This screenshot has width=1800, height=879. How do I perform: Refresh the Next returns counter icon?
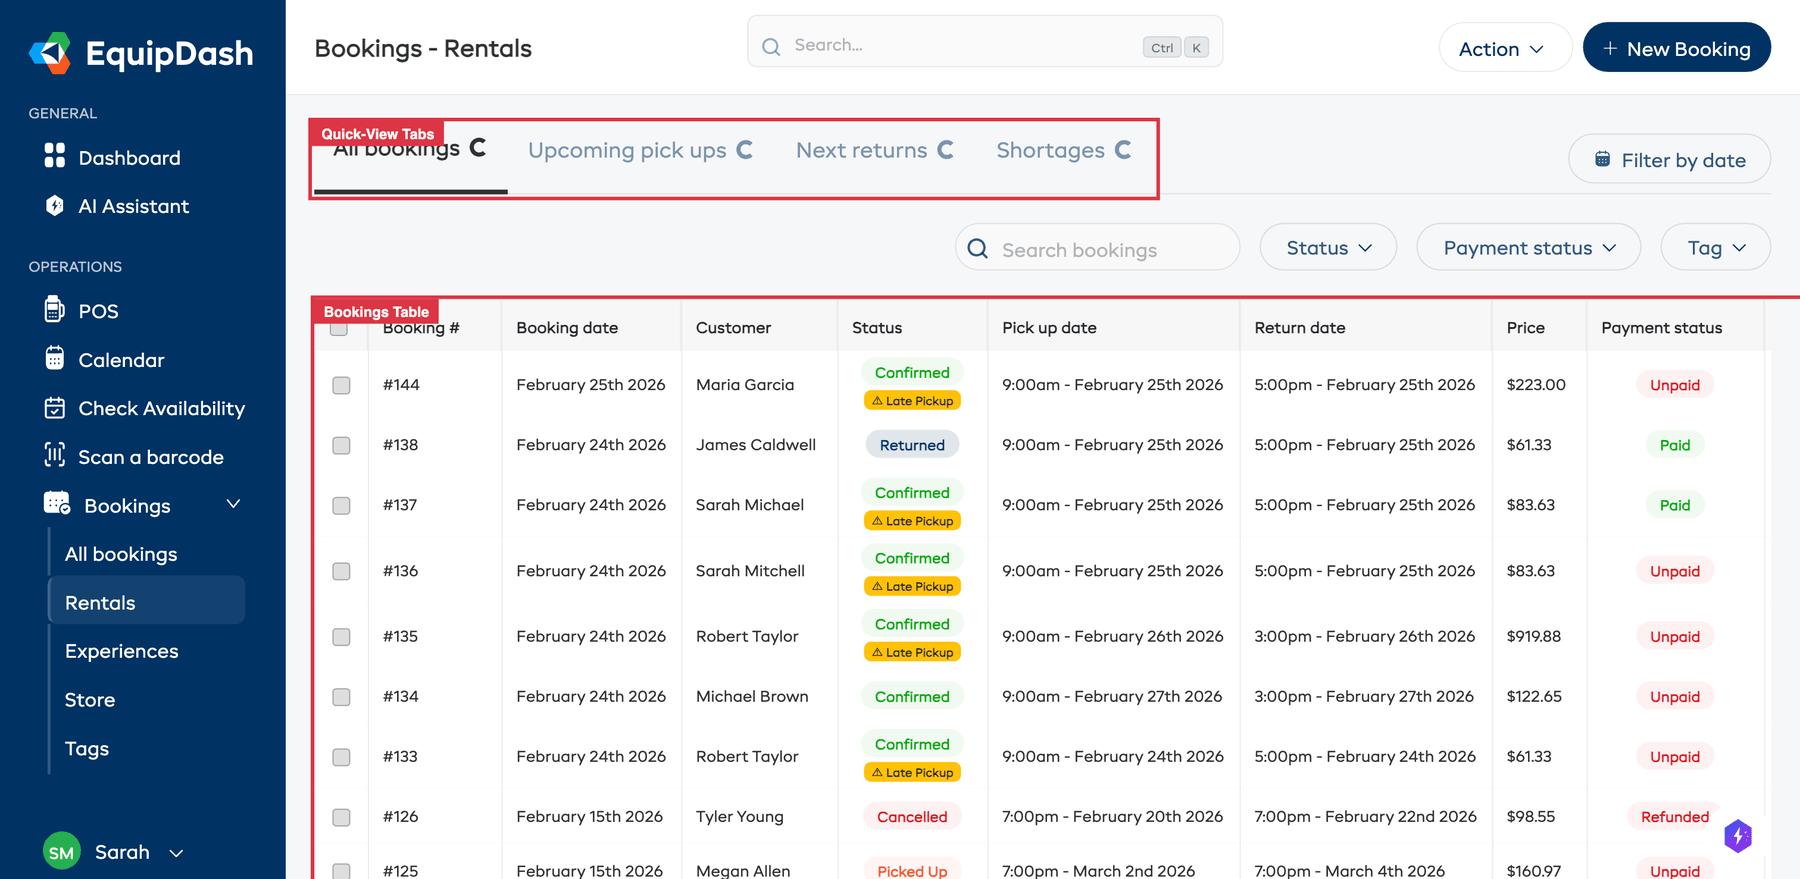[945, 150]
